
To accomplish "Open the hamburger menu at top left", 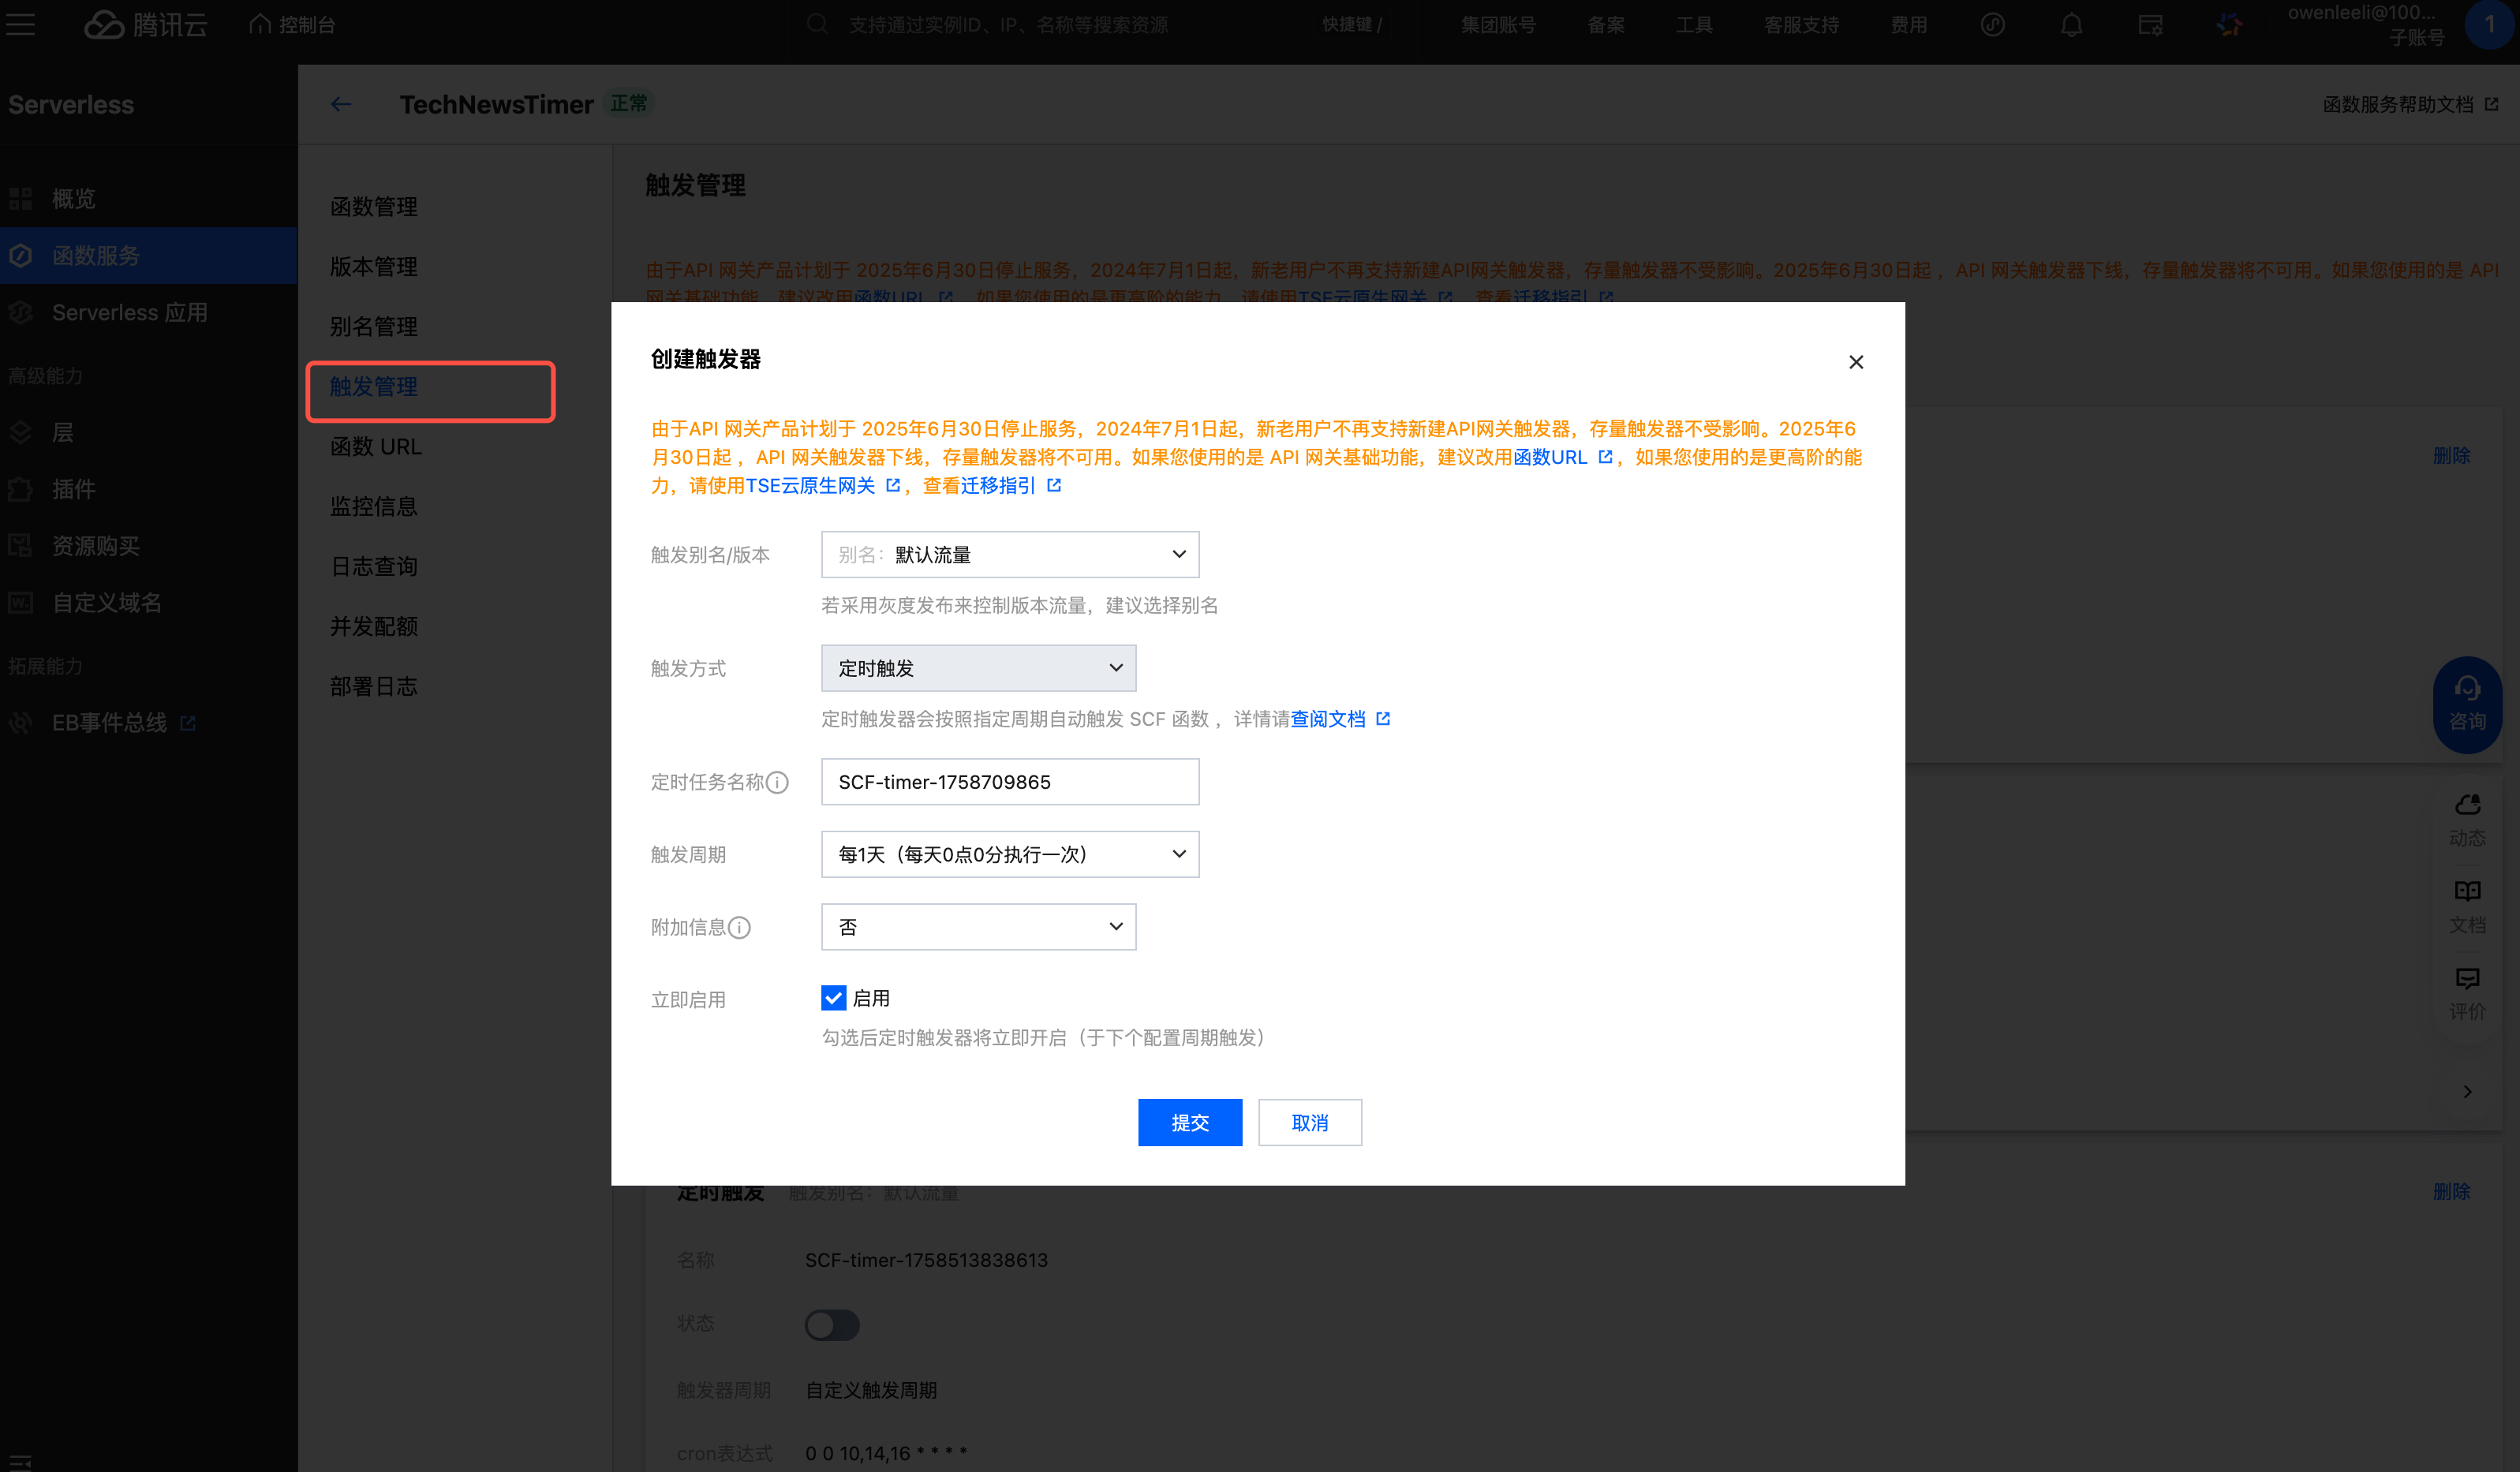I will click(x=20, y=25).
